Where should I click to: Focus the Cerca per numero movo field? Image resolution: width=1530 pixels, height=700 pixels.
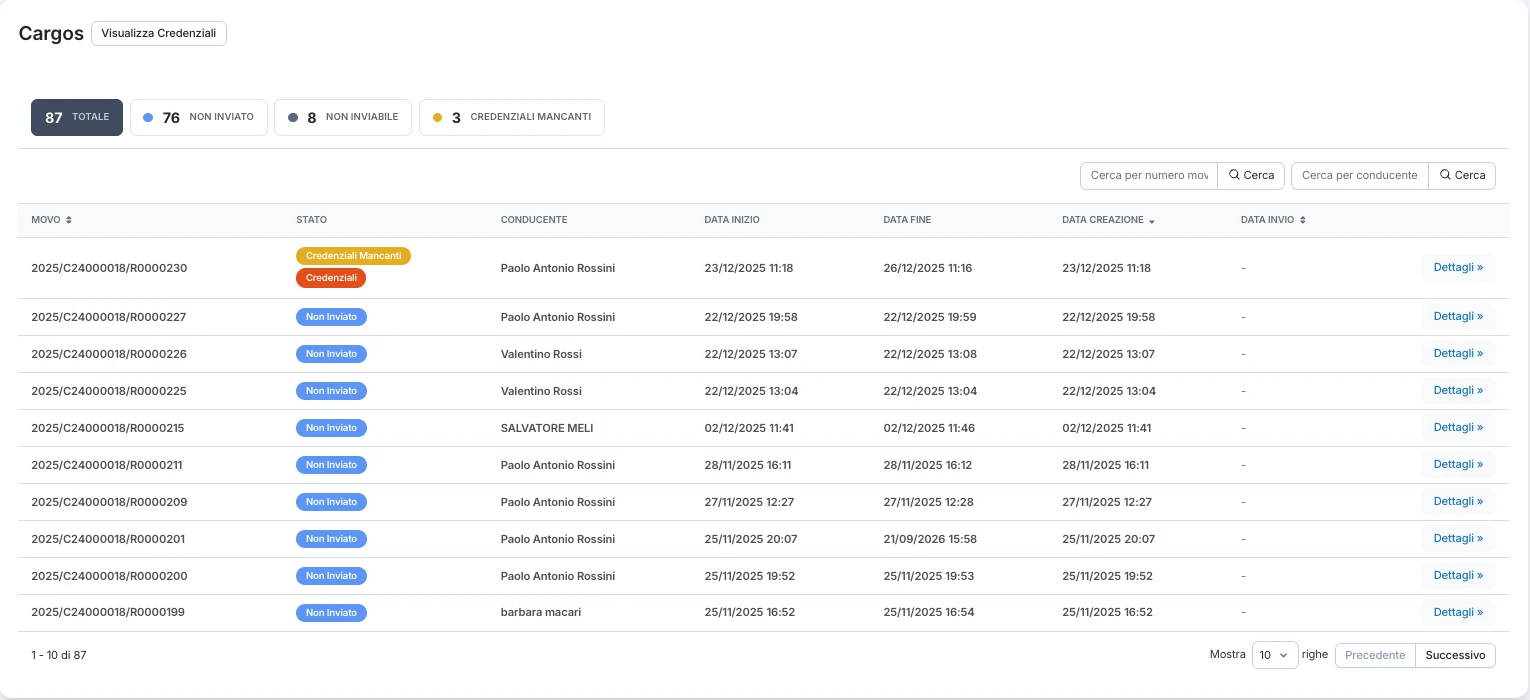[1149, 175]
